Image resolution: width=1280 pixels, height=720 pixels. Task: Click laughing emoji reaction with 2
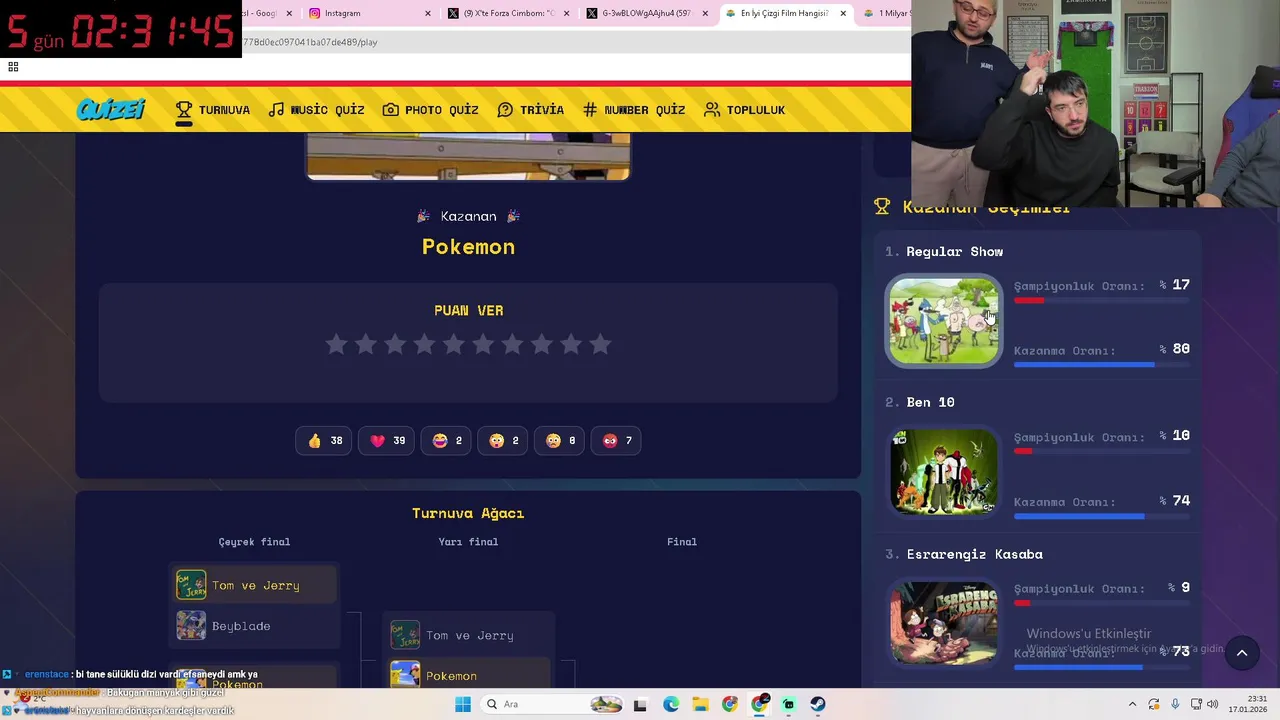pos(447,440)
